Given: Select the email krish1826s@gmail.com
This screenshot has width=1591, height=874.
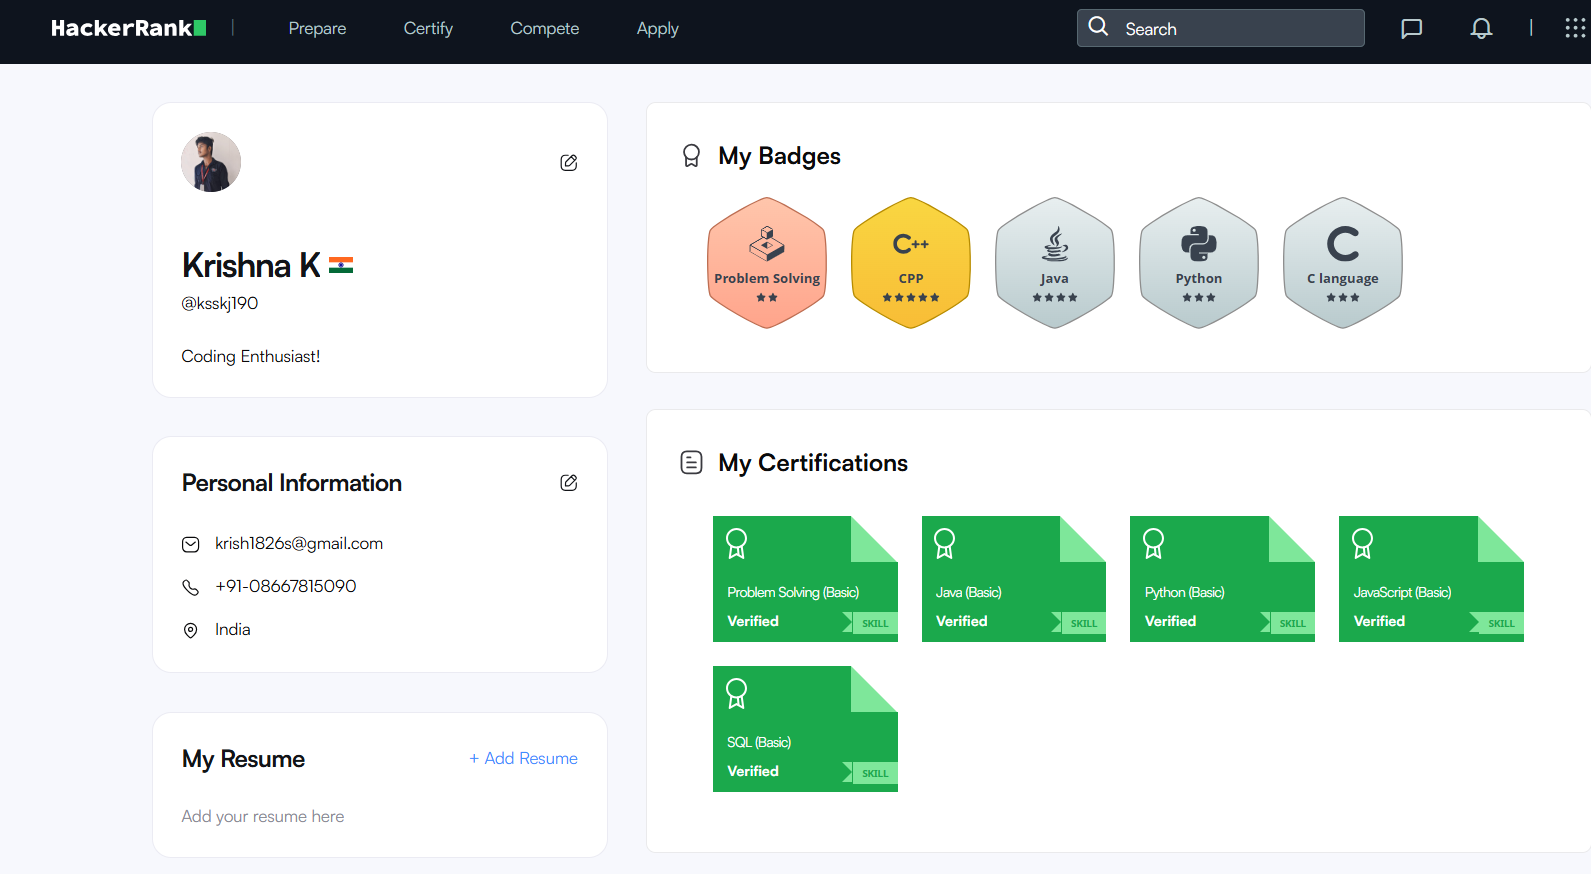Looking at the screenshot, I should (x=299, y=543).
